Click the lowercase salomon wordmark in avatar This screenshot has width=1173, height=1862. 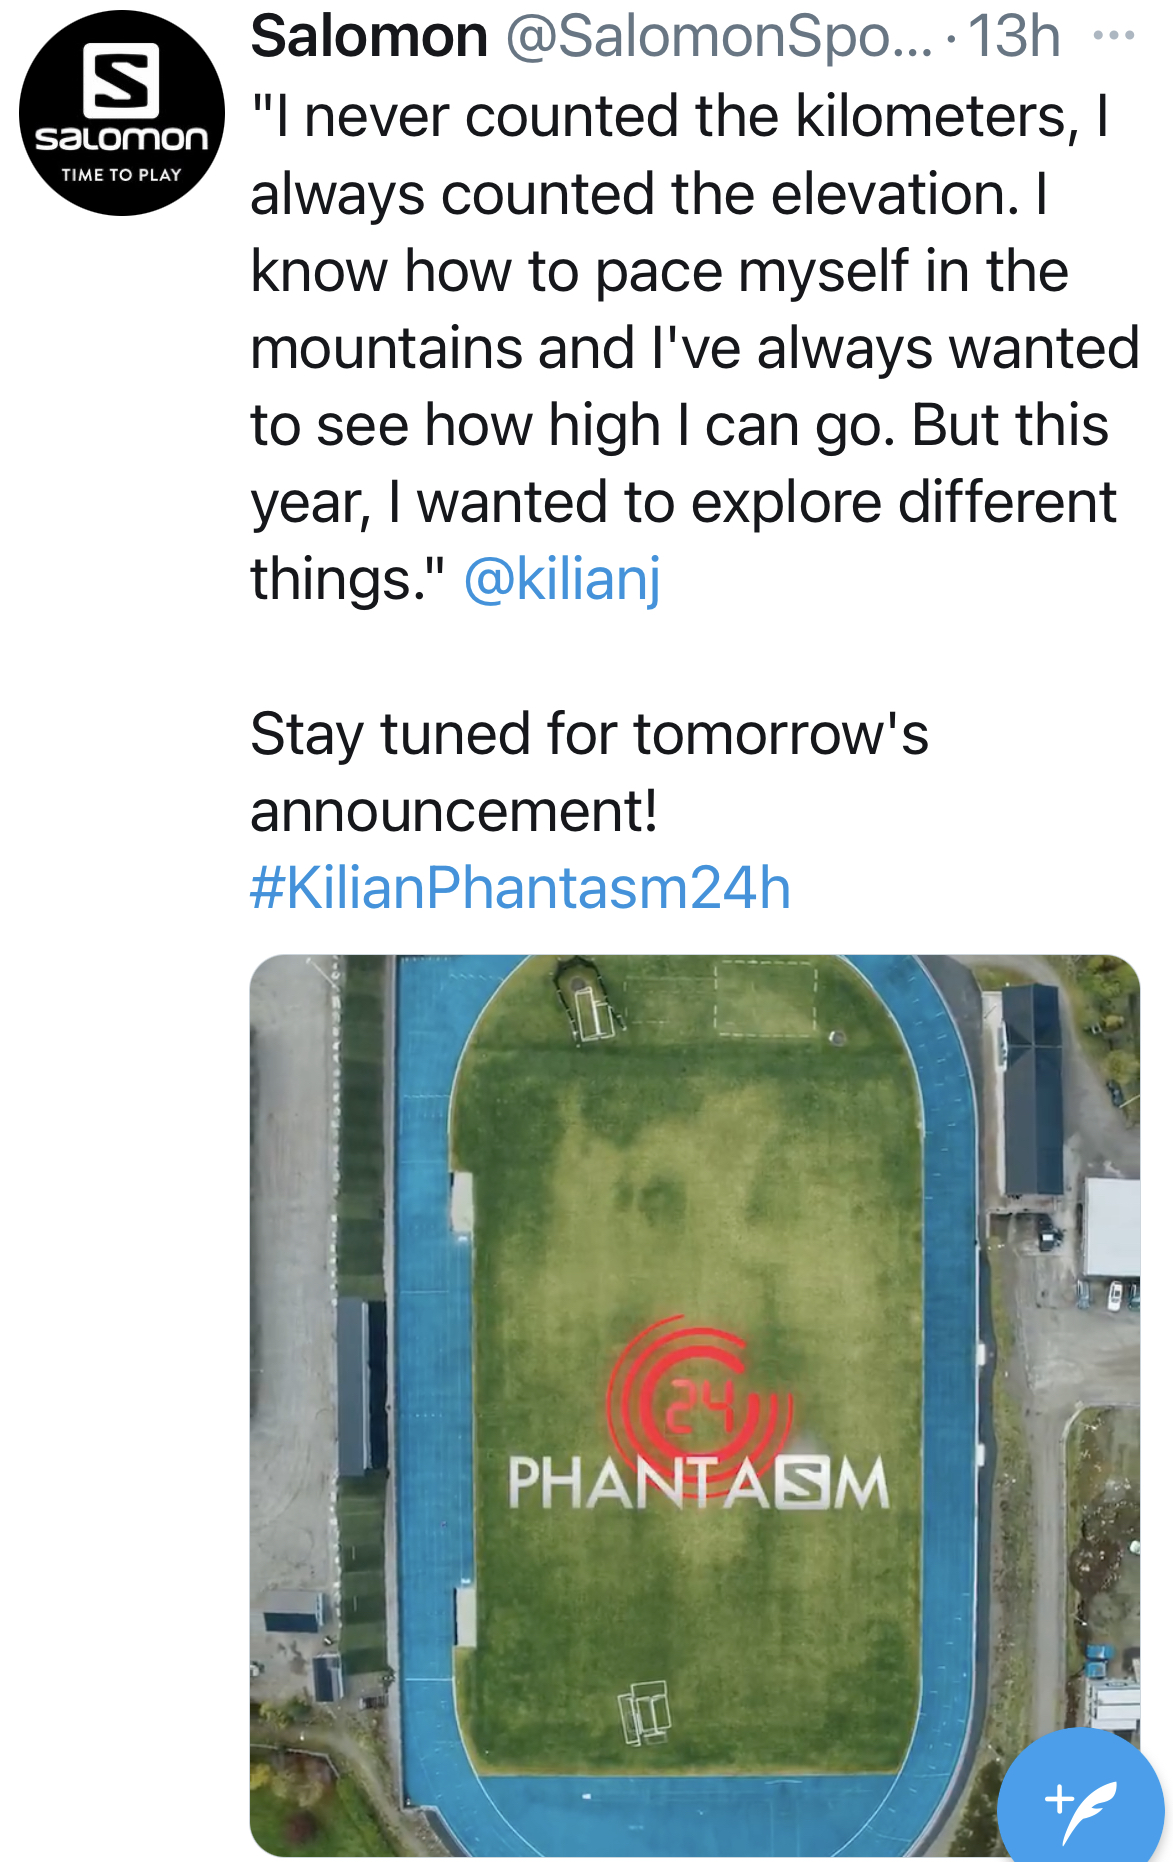(121, 138)
